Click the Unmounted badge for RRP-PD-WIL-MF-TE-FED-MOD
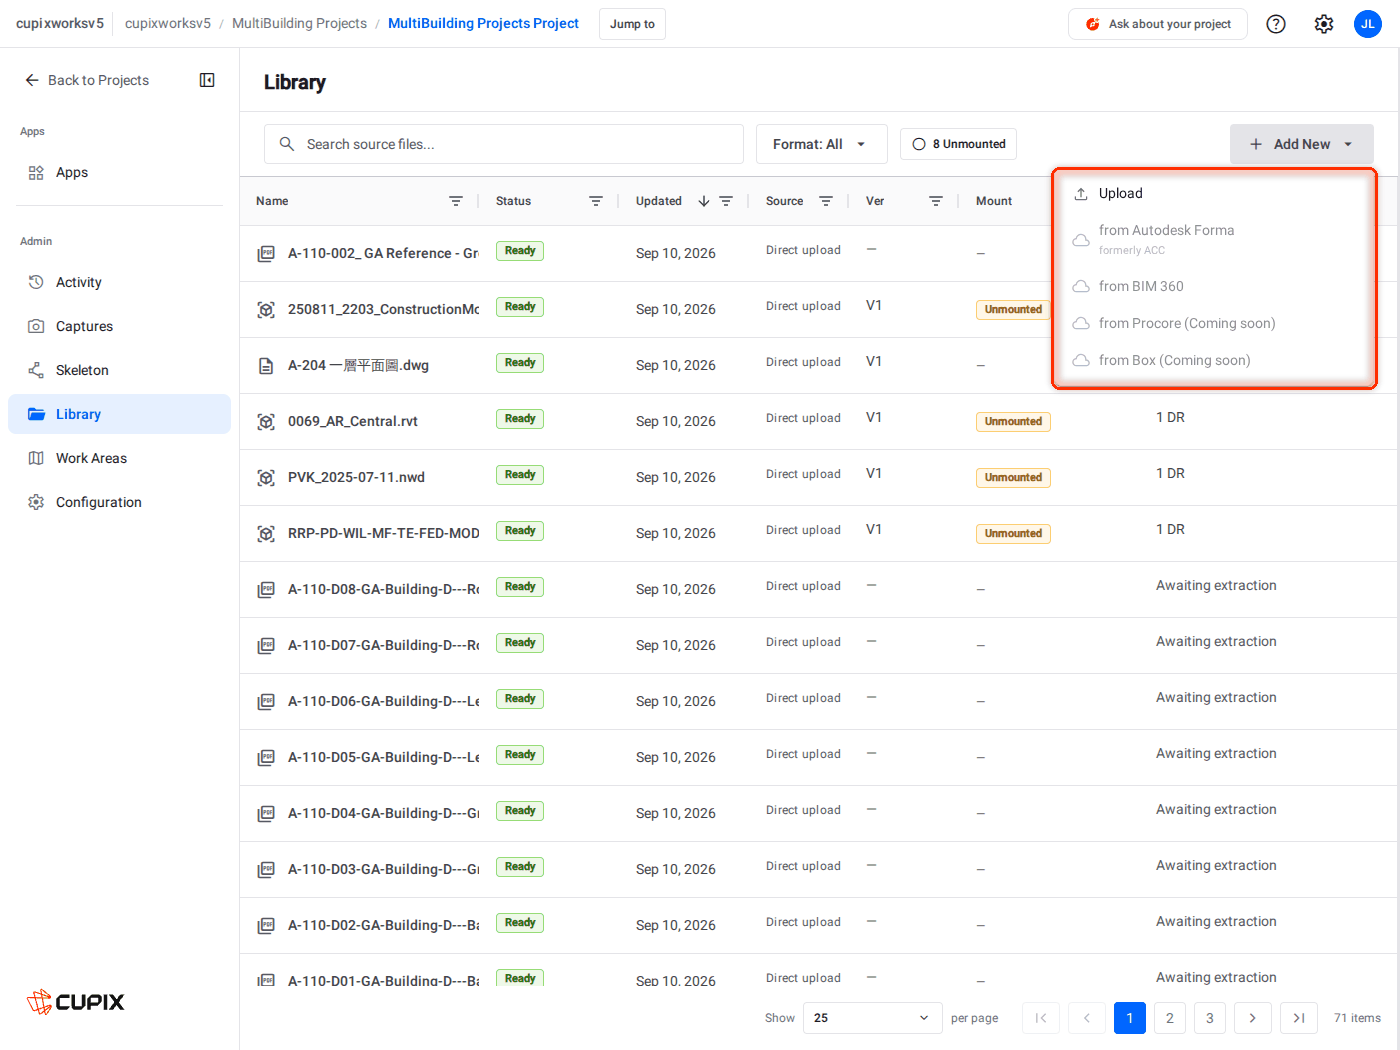This screenshot has height=1050, width=1400. pyautogui.click(x=1013, y=534)
